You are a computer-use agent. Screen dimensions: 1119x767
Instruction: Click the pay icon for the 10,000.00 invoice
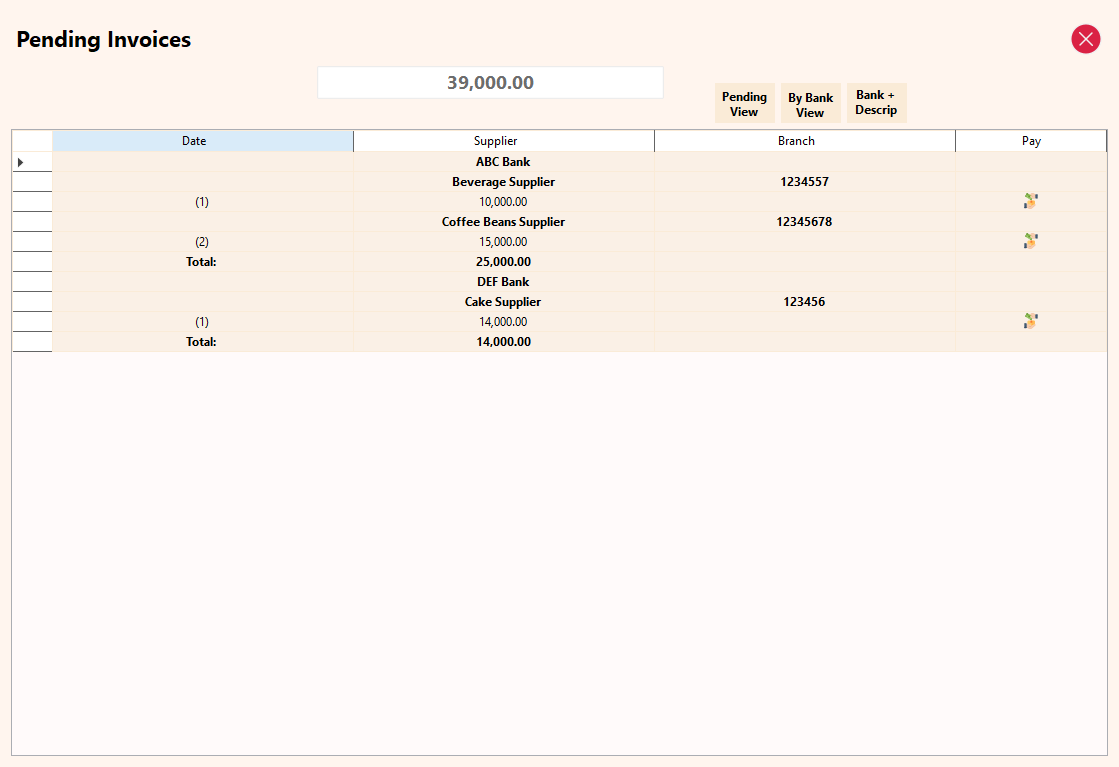[1031, 201]
